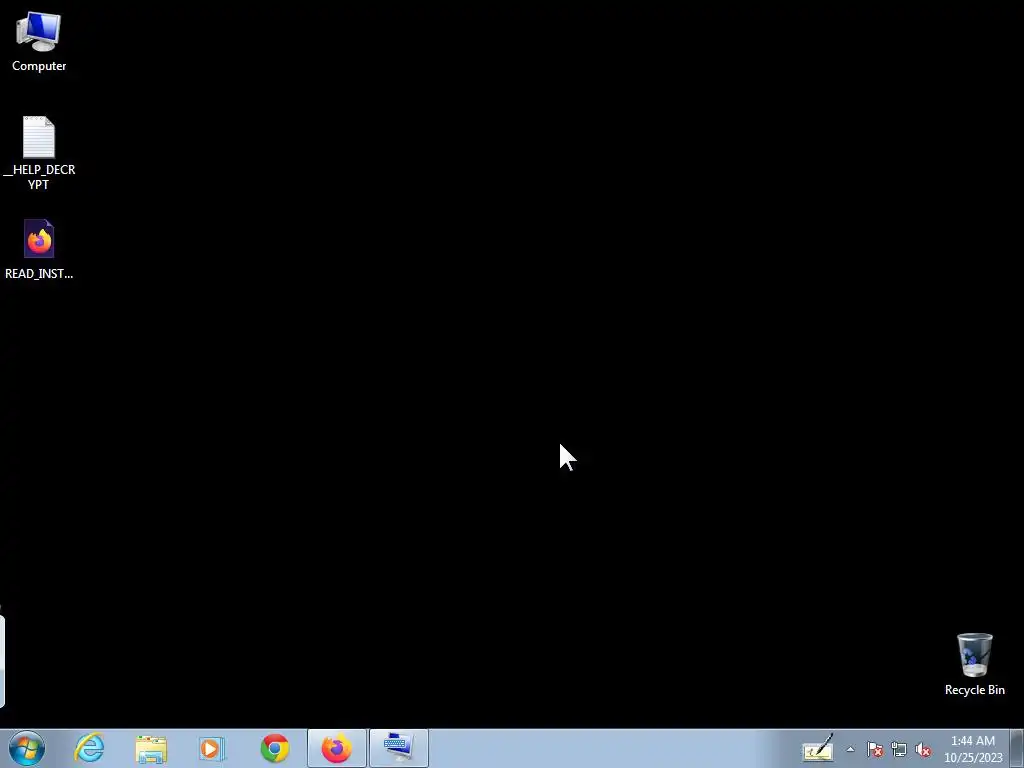Open the Windows Start menu
Screen dimensions: 1024x768
pos(27,748)
